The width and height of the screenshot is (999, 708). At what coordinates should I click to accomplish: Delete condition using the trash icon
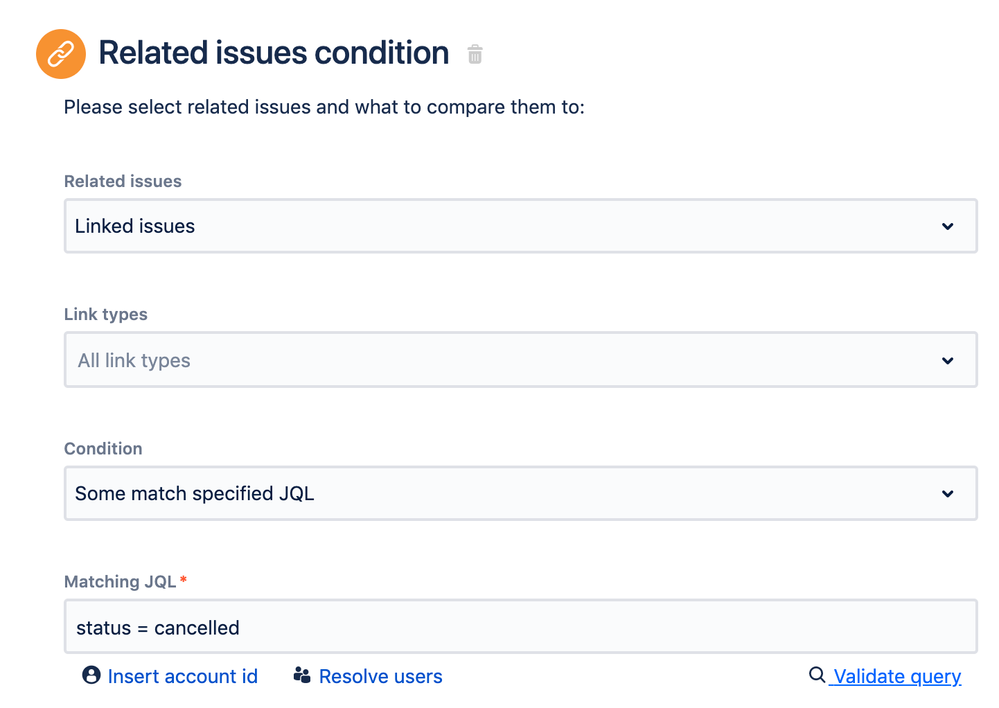[x=475, y=54]
